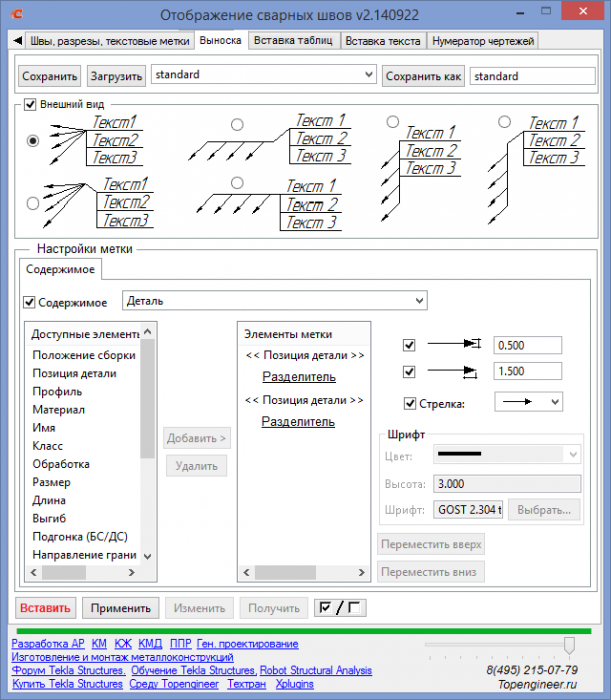Toggle the Стрелка checkbox
The image size is (611, 700).
click(410, 404)
